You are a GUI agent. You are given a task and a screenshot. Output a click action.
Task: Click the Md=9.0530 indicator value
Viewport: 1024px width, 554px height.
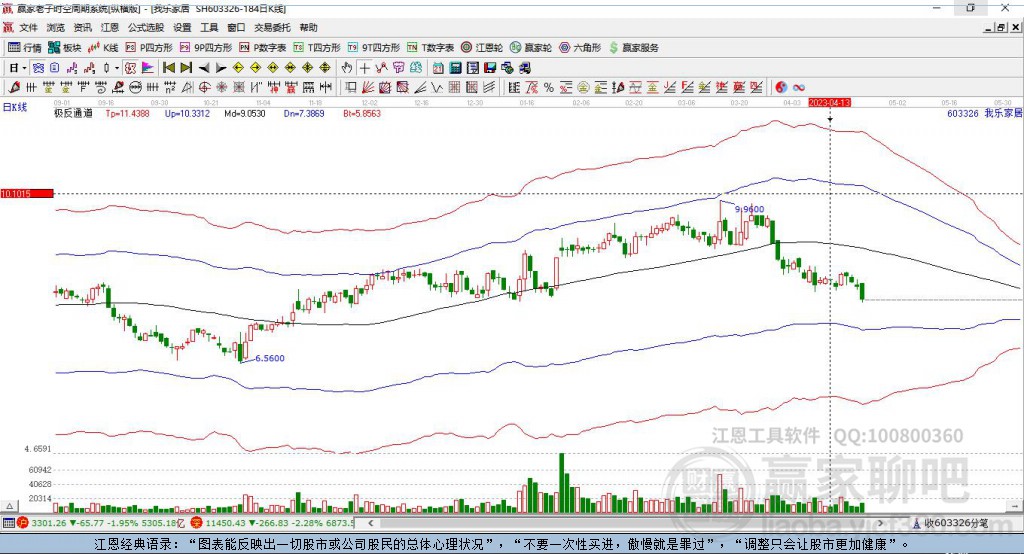(x=245, y=114)
